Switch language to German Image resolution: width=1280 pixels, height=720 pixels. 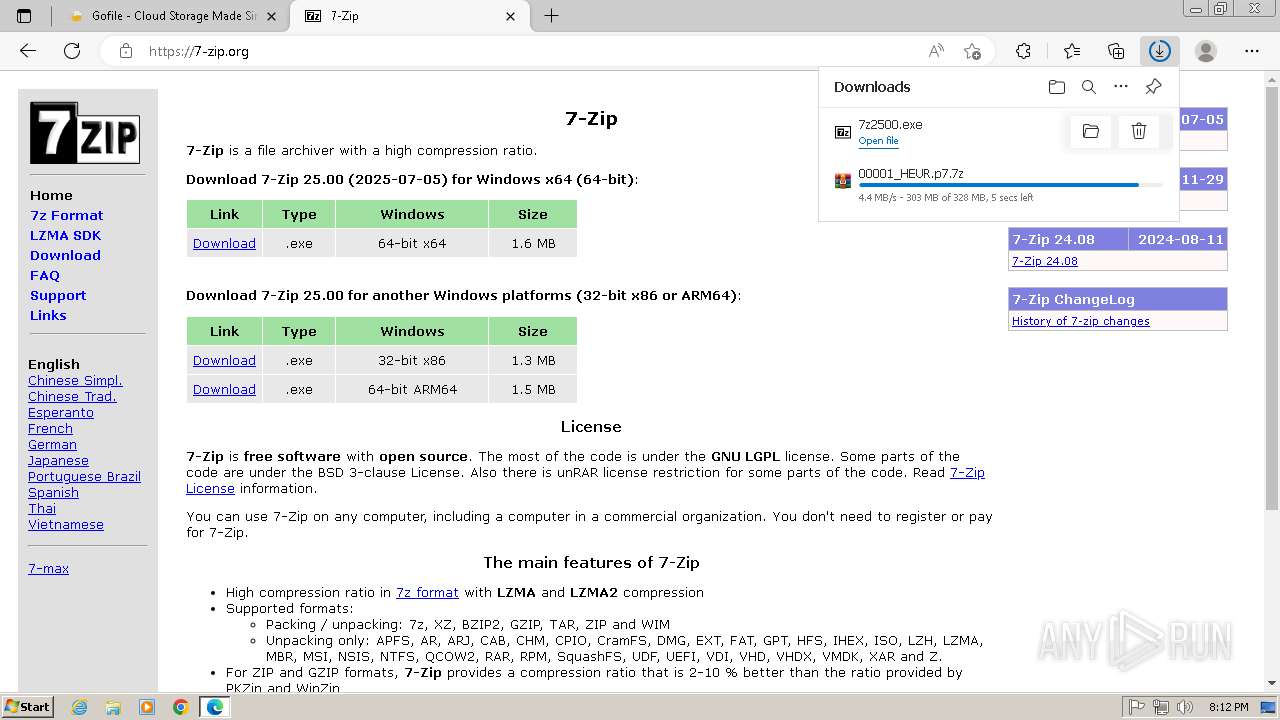(52, 444)
